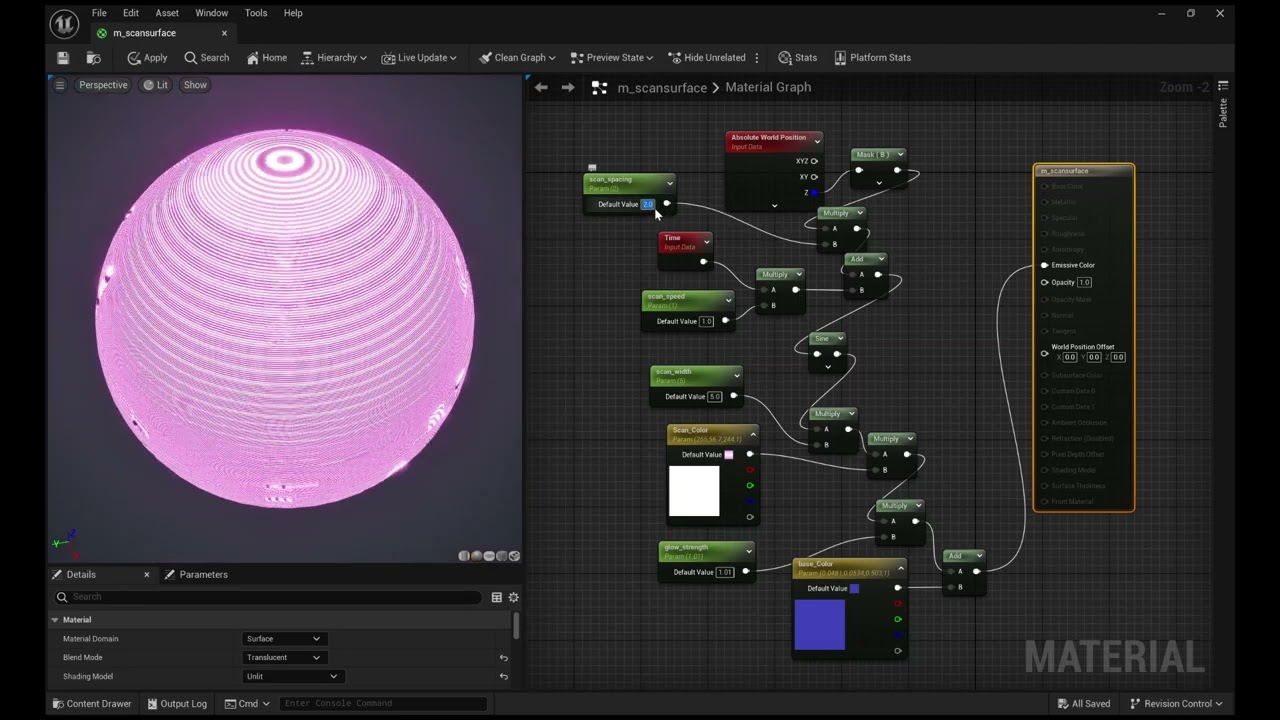Set preview mesh to cylinder primitive
This screenshot has height=720, width=1280.
[x=464, y=556]
